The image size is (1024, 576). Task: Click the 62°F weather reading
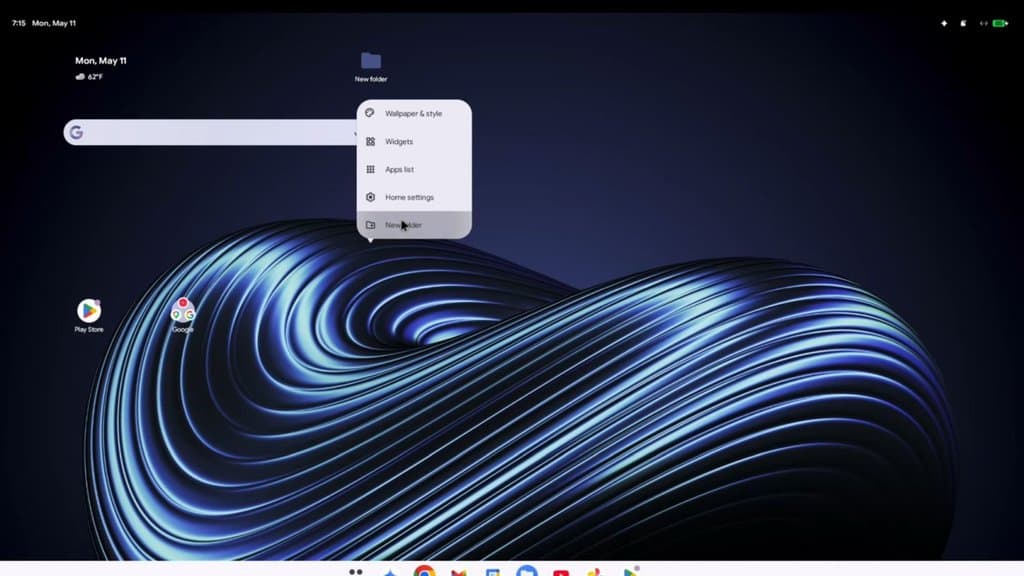[95, 76]
